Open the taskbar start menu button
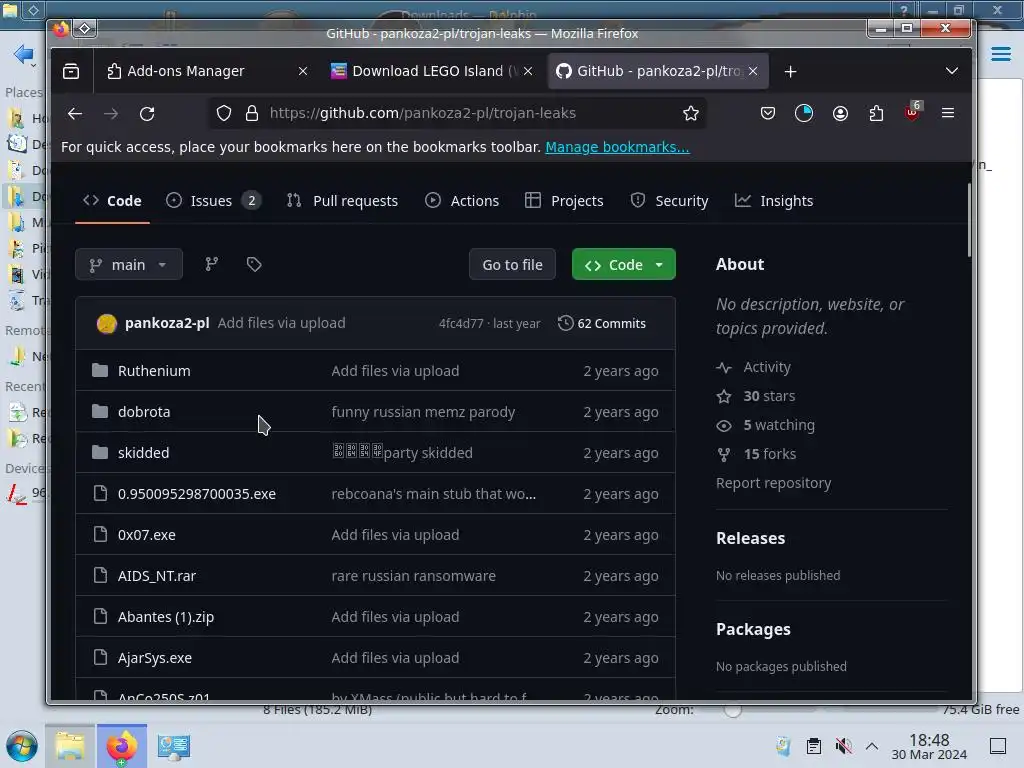This screenshot has width=1024, height=768. tap(22, 746)
